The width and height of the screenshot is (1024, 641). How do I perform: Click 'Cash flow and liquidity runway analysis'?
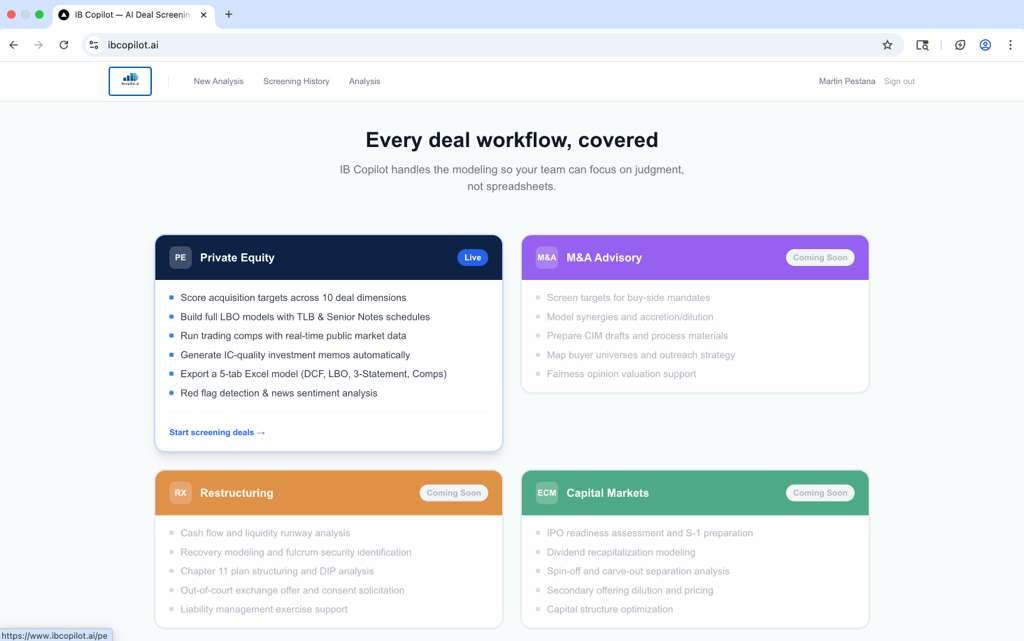265,533
